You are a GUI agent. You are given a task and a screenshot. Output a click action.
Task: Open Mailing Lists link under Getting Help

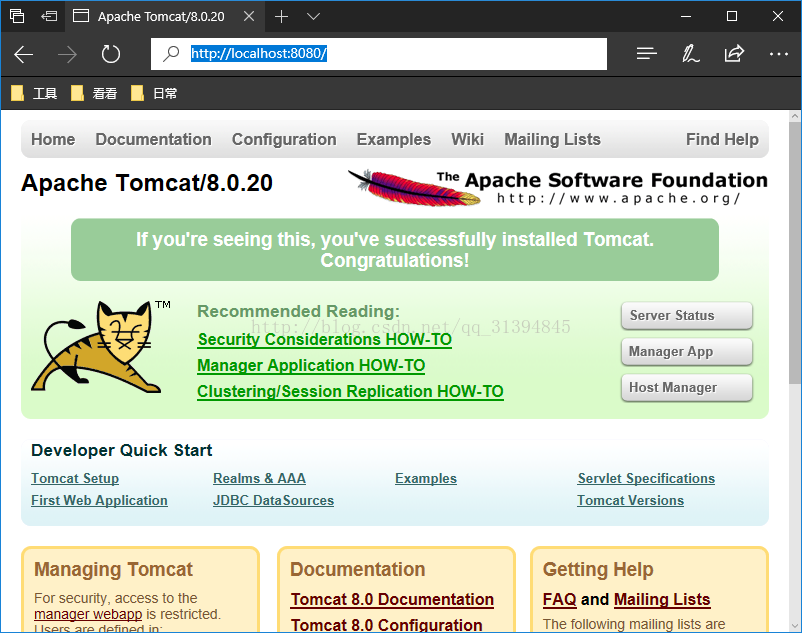tap(662, 599)
